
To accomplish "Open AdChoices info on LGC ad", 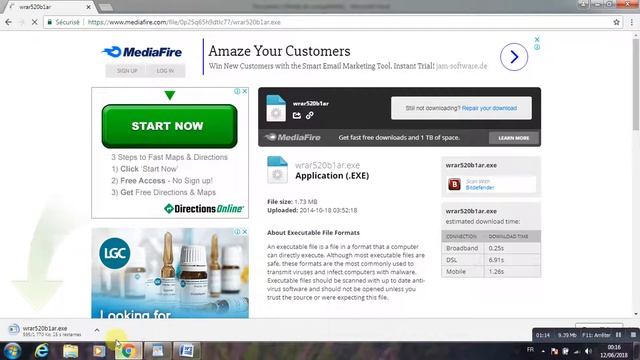I will (x=237, y=231).
